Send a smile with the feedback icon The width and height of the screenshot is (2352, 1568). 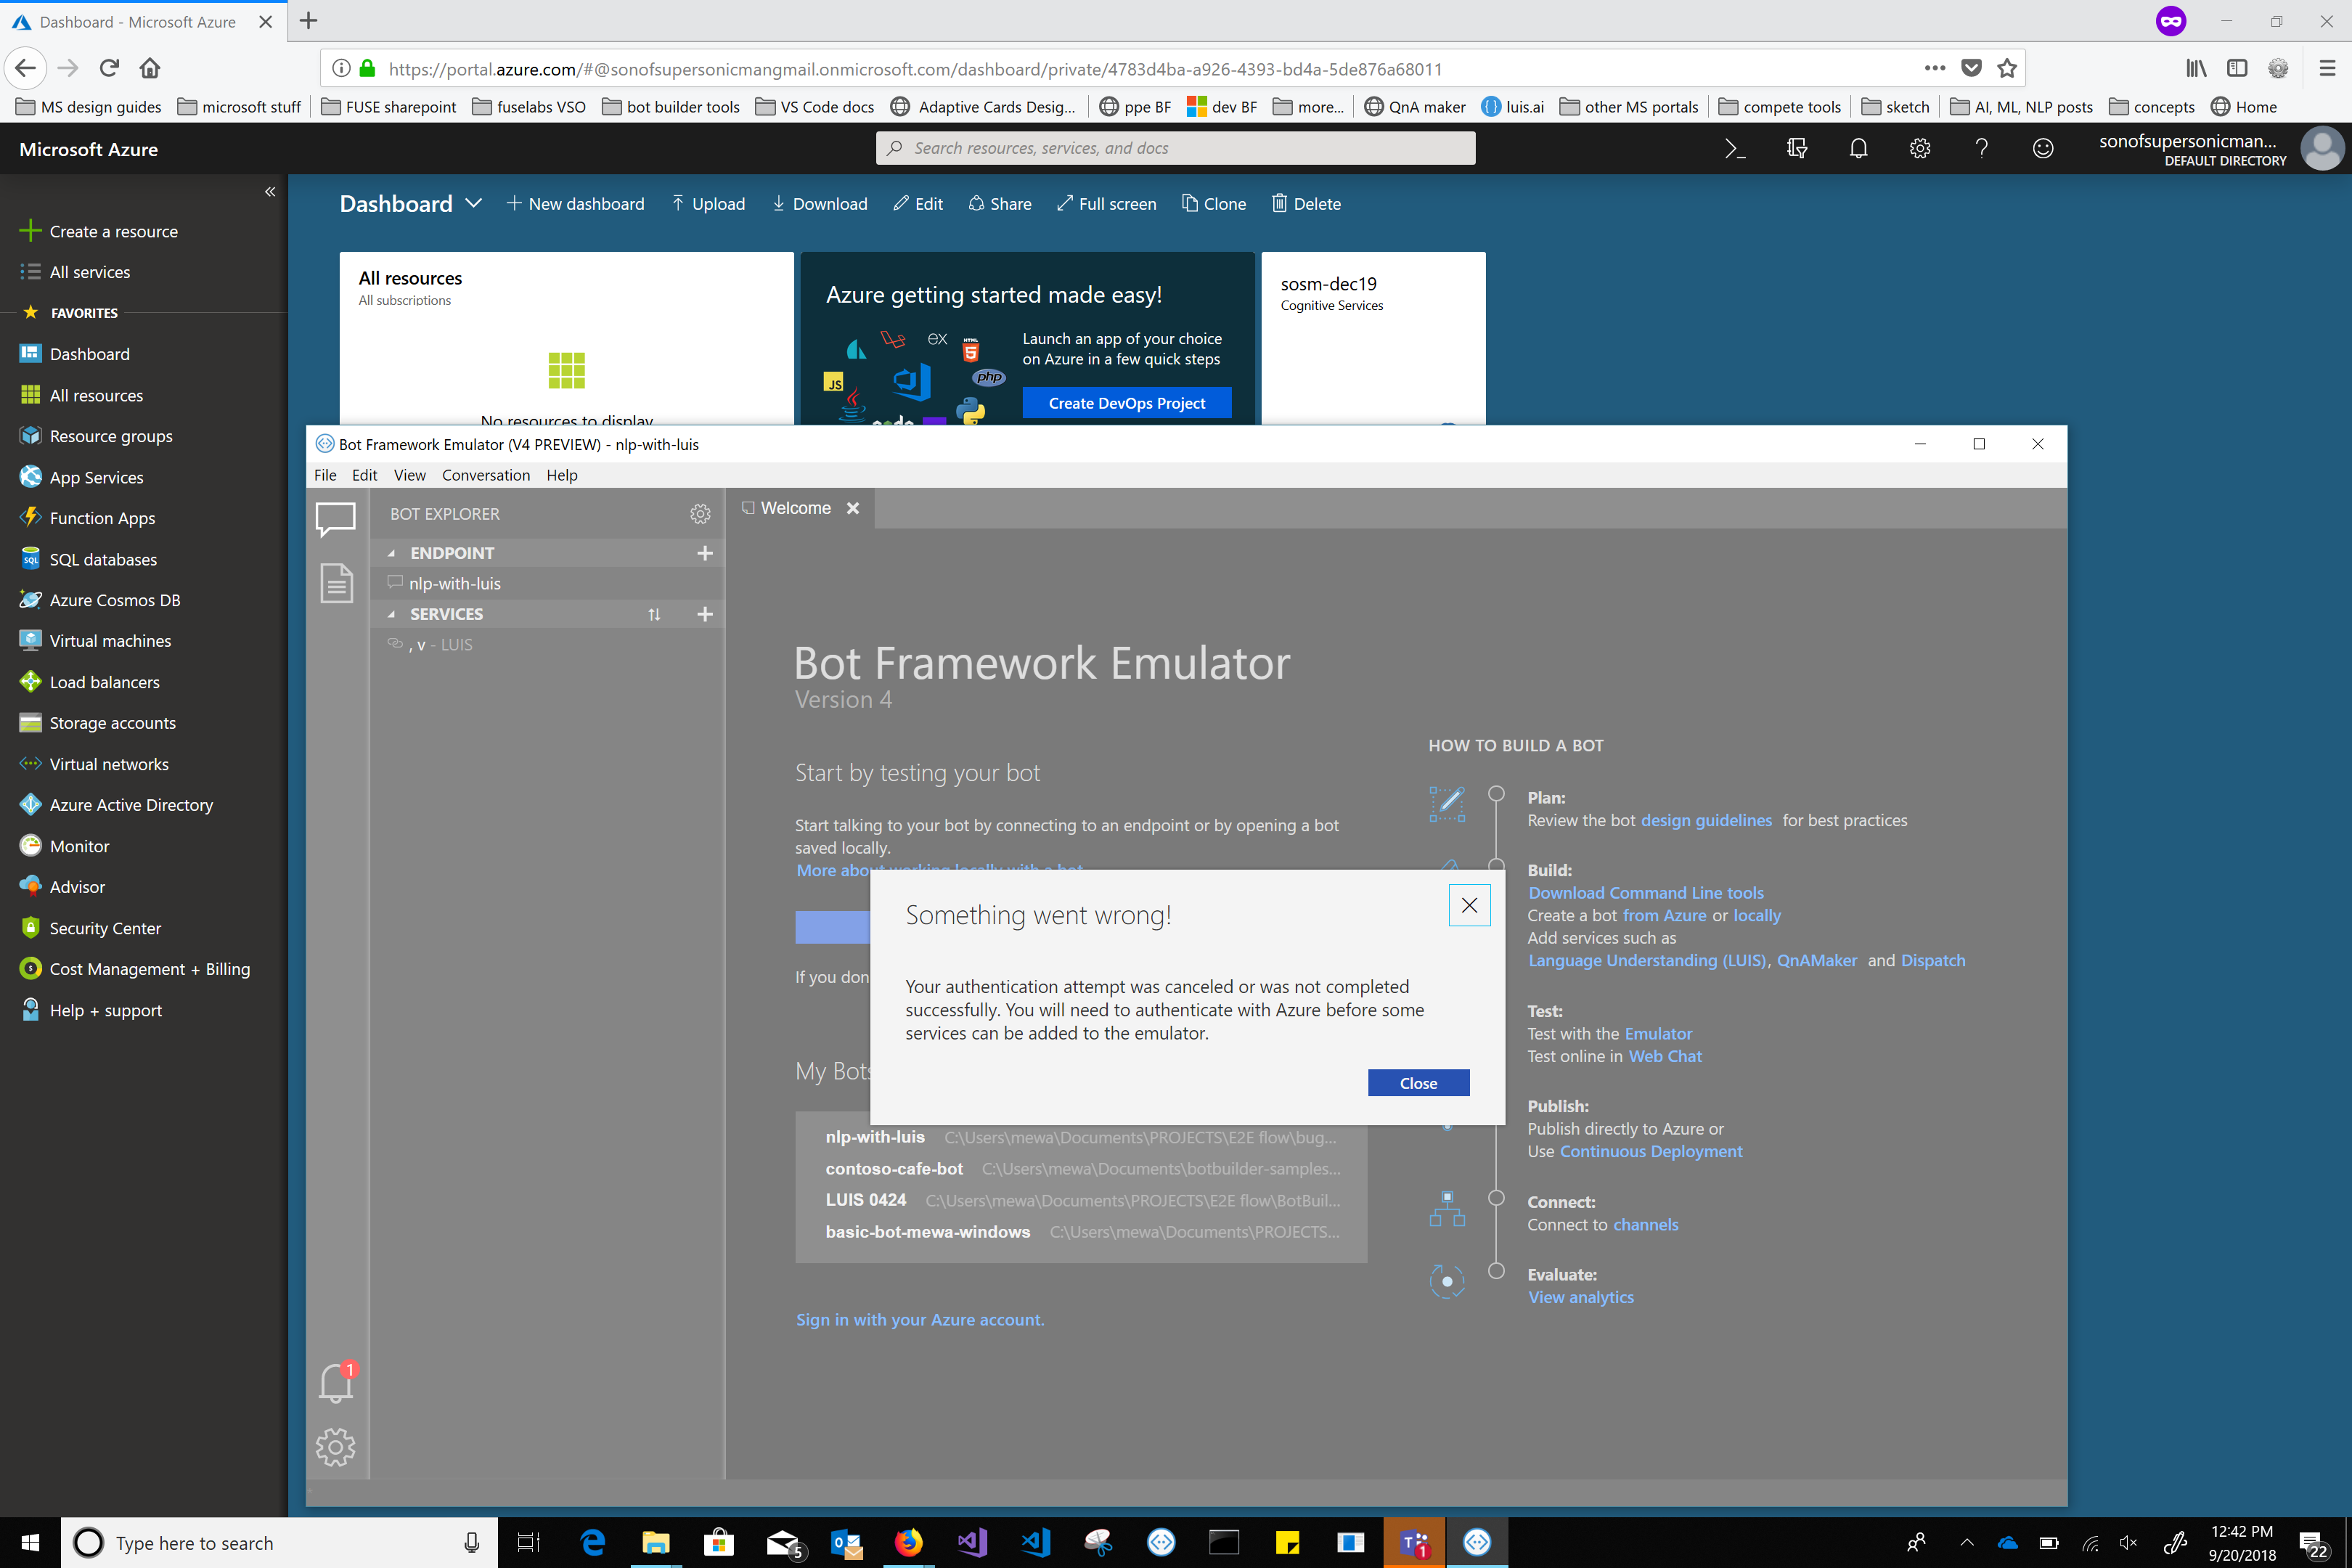[x=2042, y=148]
